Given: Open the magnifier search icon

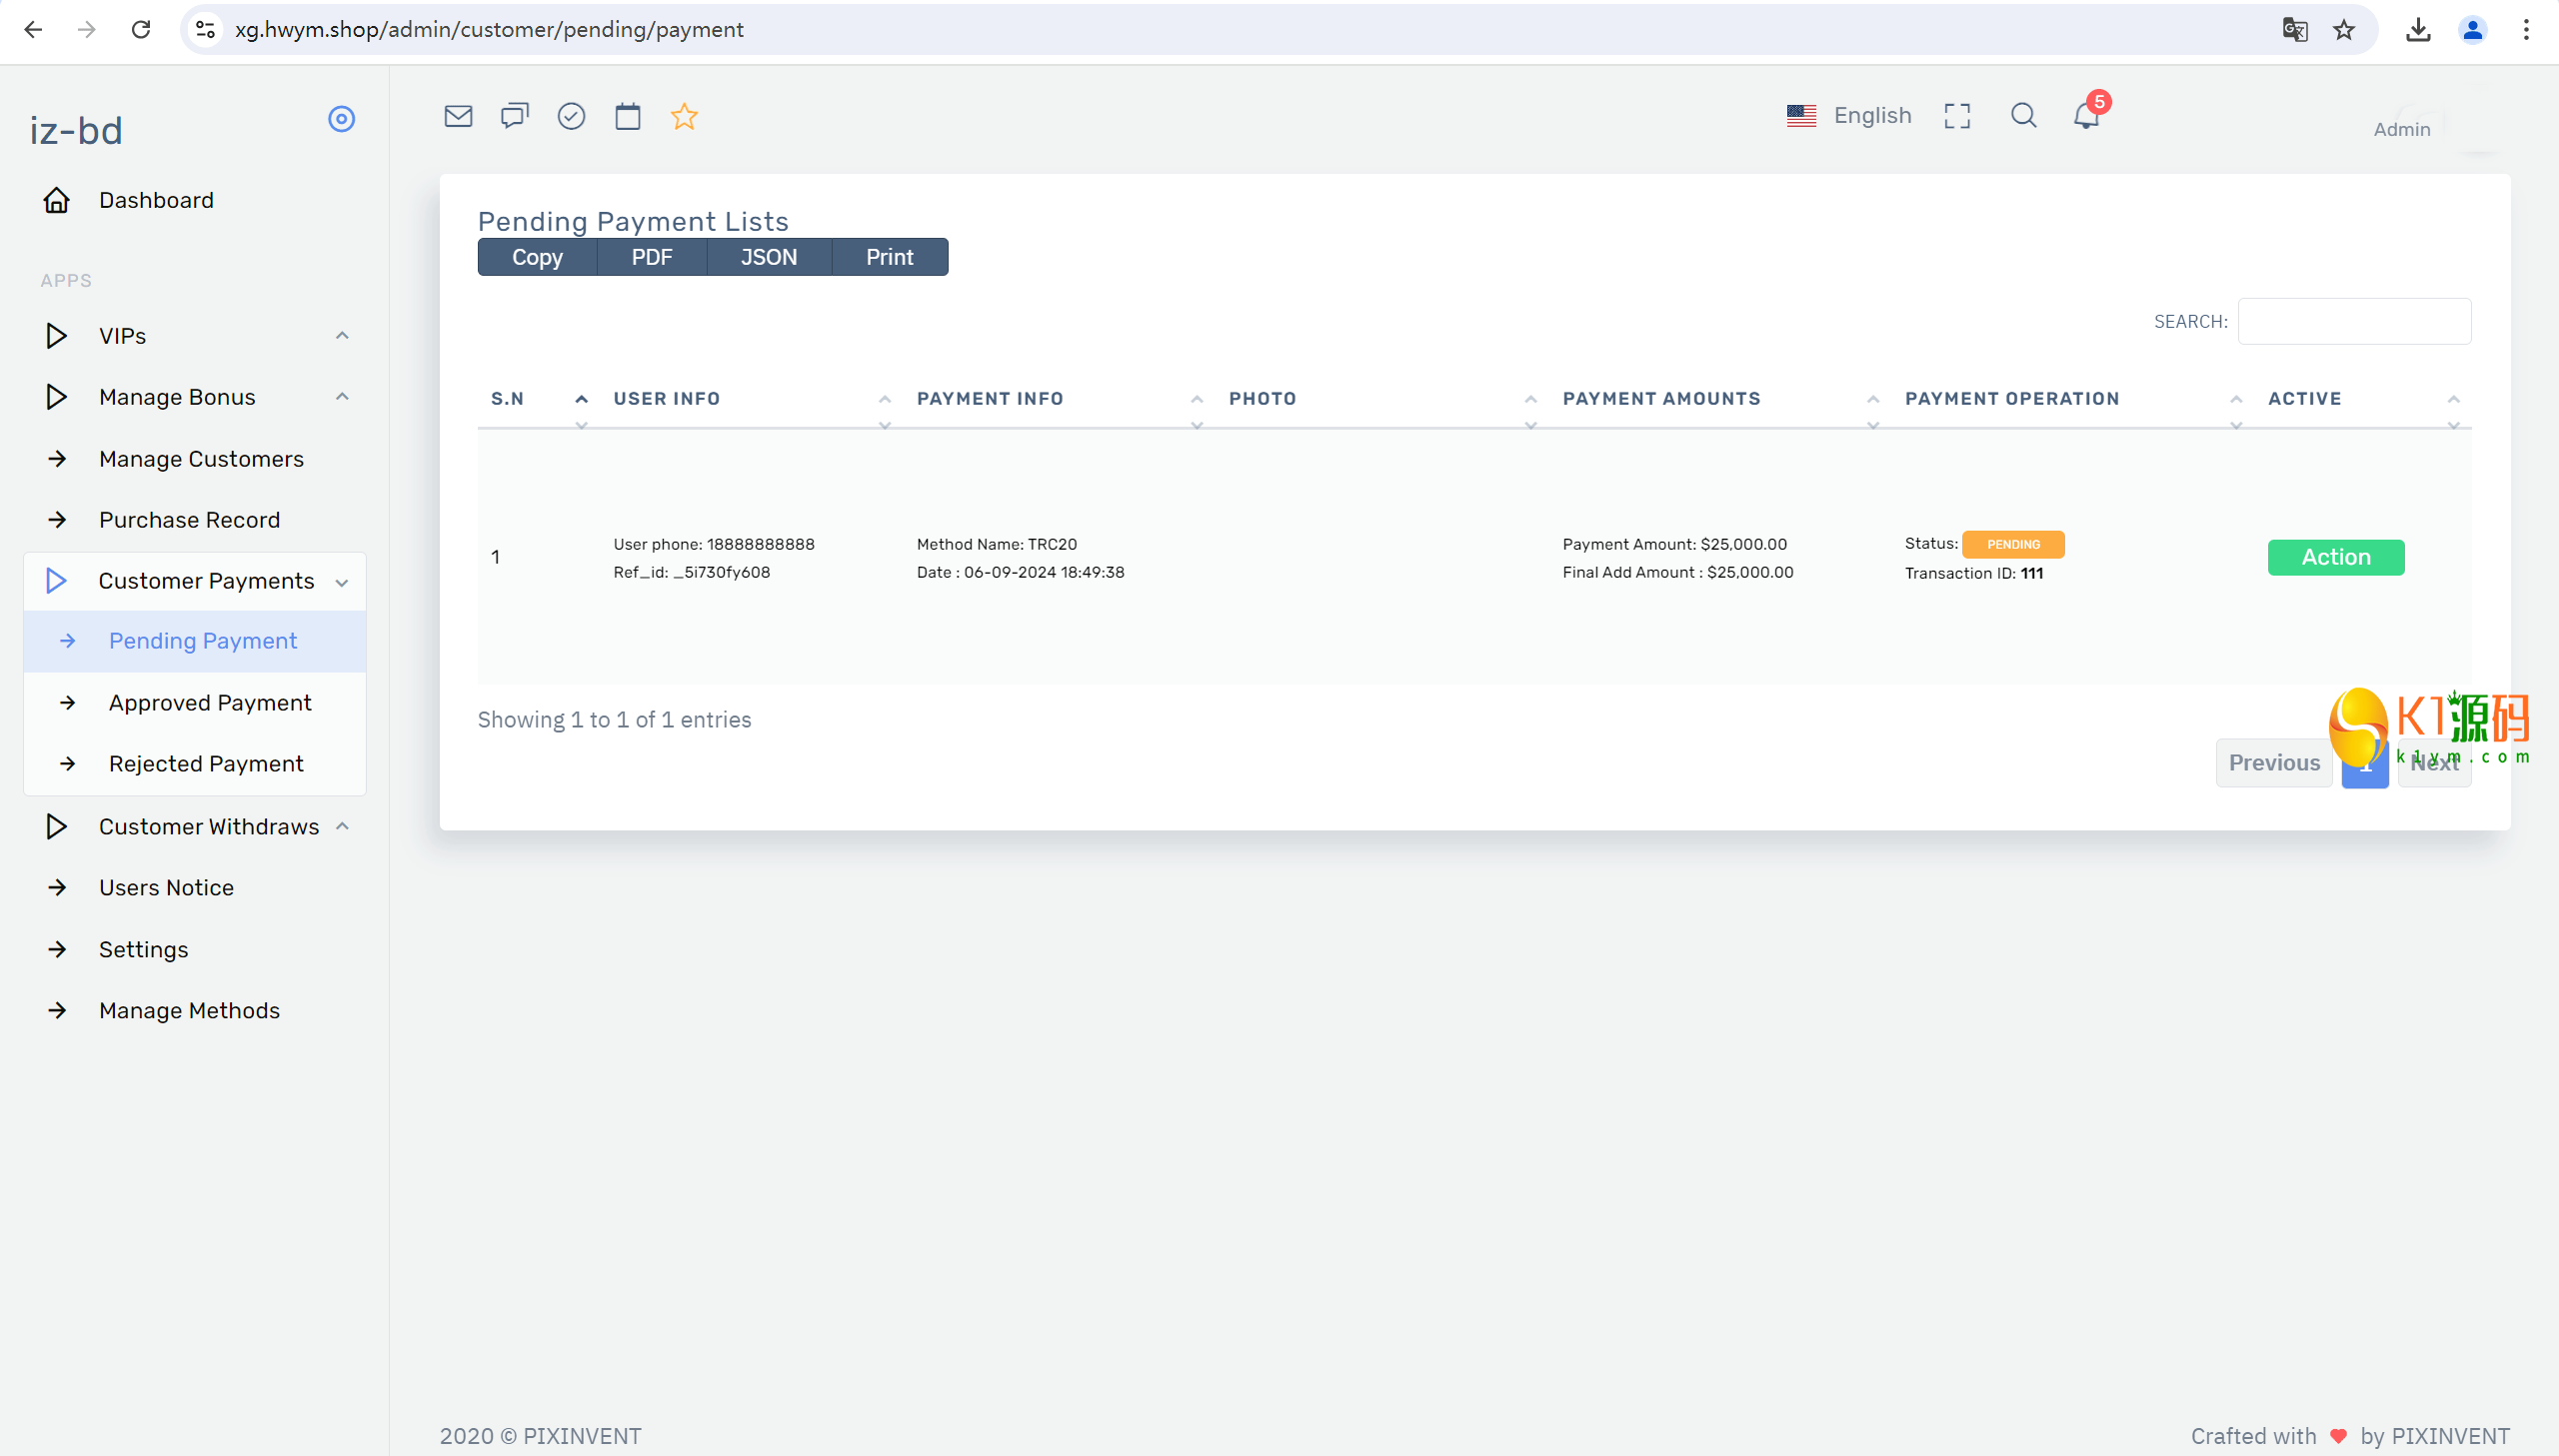Looking at the screenshot, I should [x=2023, y=116].
